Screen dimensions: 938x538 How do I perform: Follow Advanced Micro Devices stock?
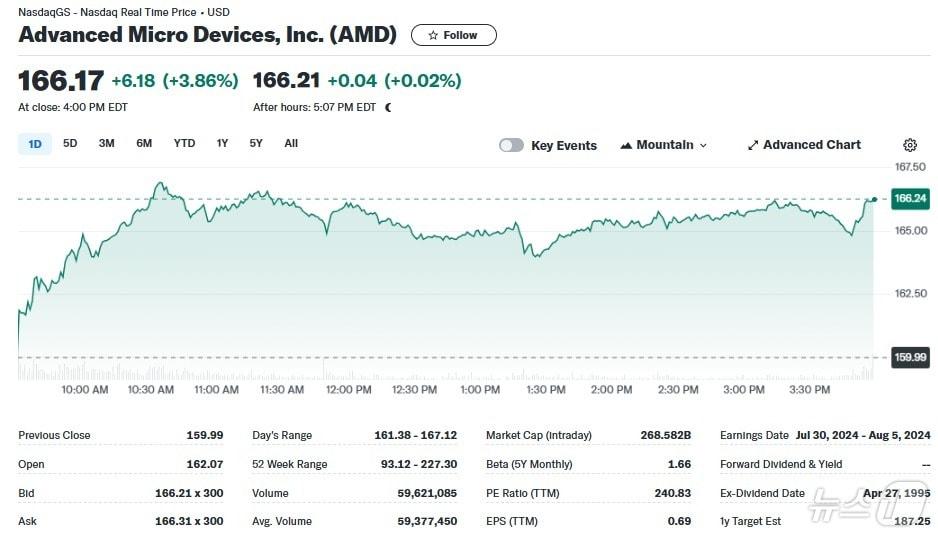pyautogui.click(x=453, y=35)
